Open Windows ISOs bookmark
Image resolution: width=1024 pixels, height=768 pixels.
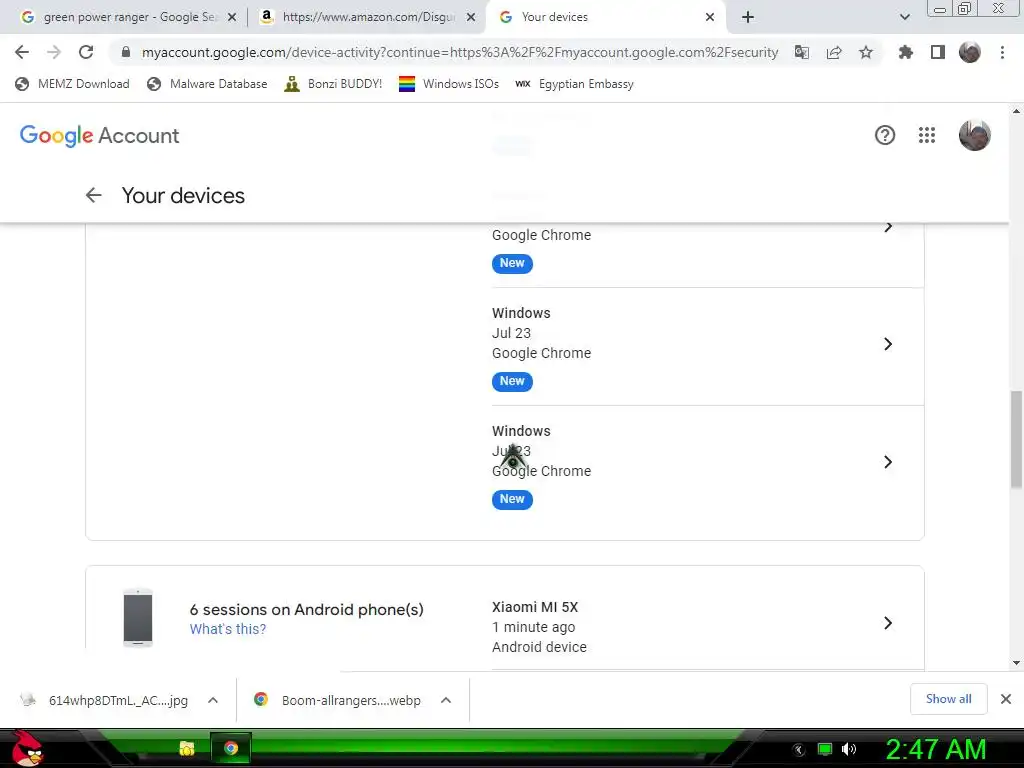[449, 84]
